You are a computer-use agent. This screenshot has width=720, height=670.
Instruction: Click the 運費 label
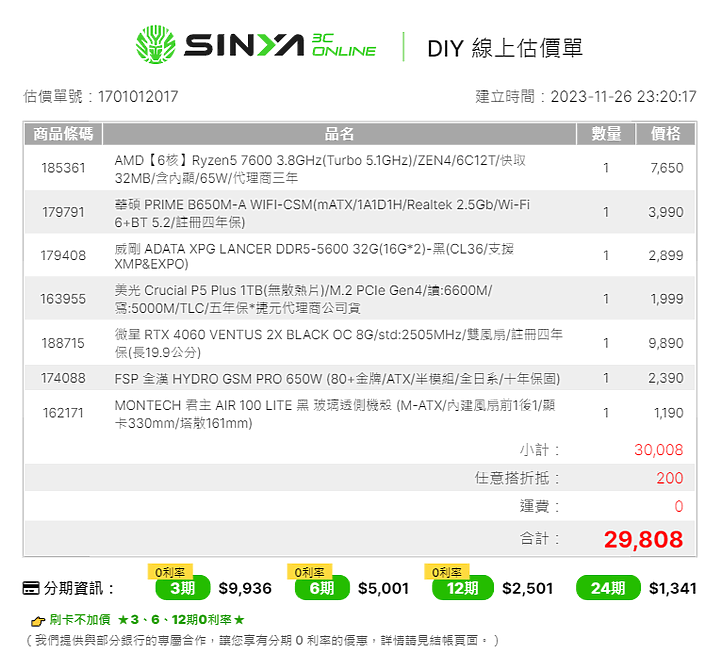(x=540, y=507)
